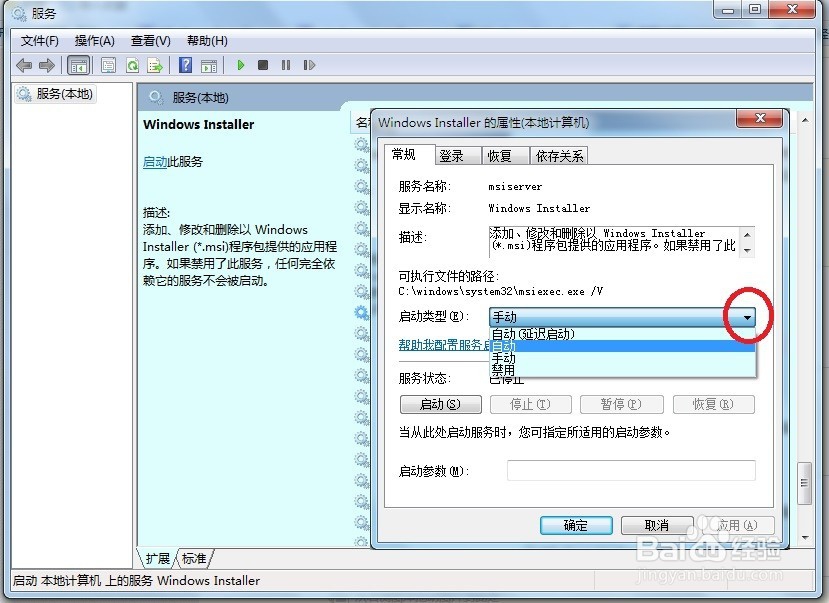Click the services list scrollbar thumb

804,483
